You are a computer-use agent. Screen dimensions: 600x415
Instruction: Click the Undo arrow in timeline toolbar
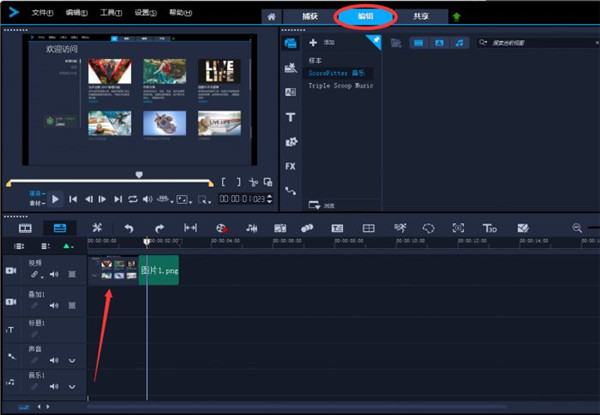coord(128,229)
